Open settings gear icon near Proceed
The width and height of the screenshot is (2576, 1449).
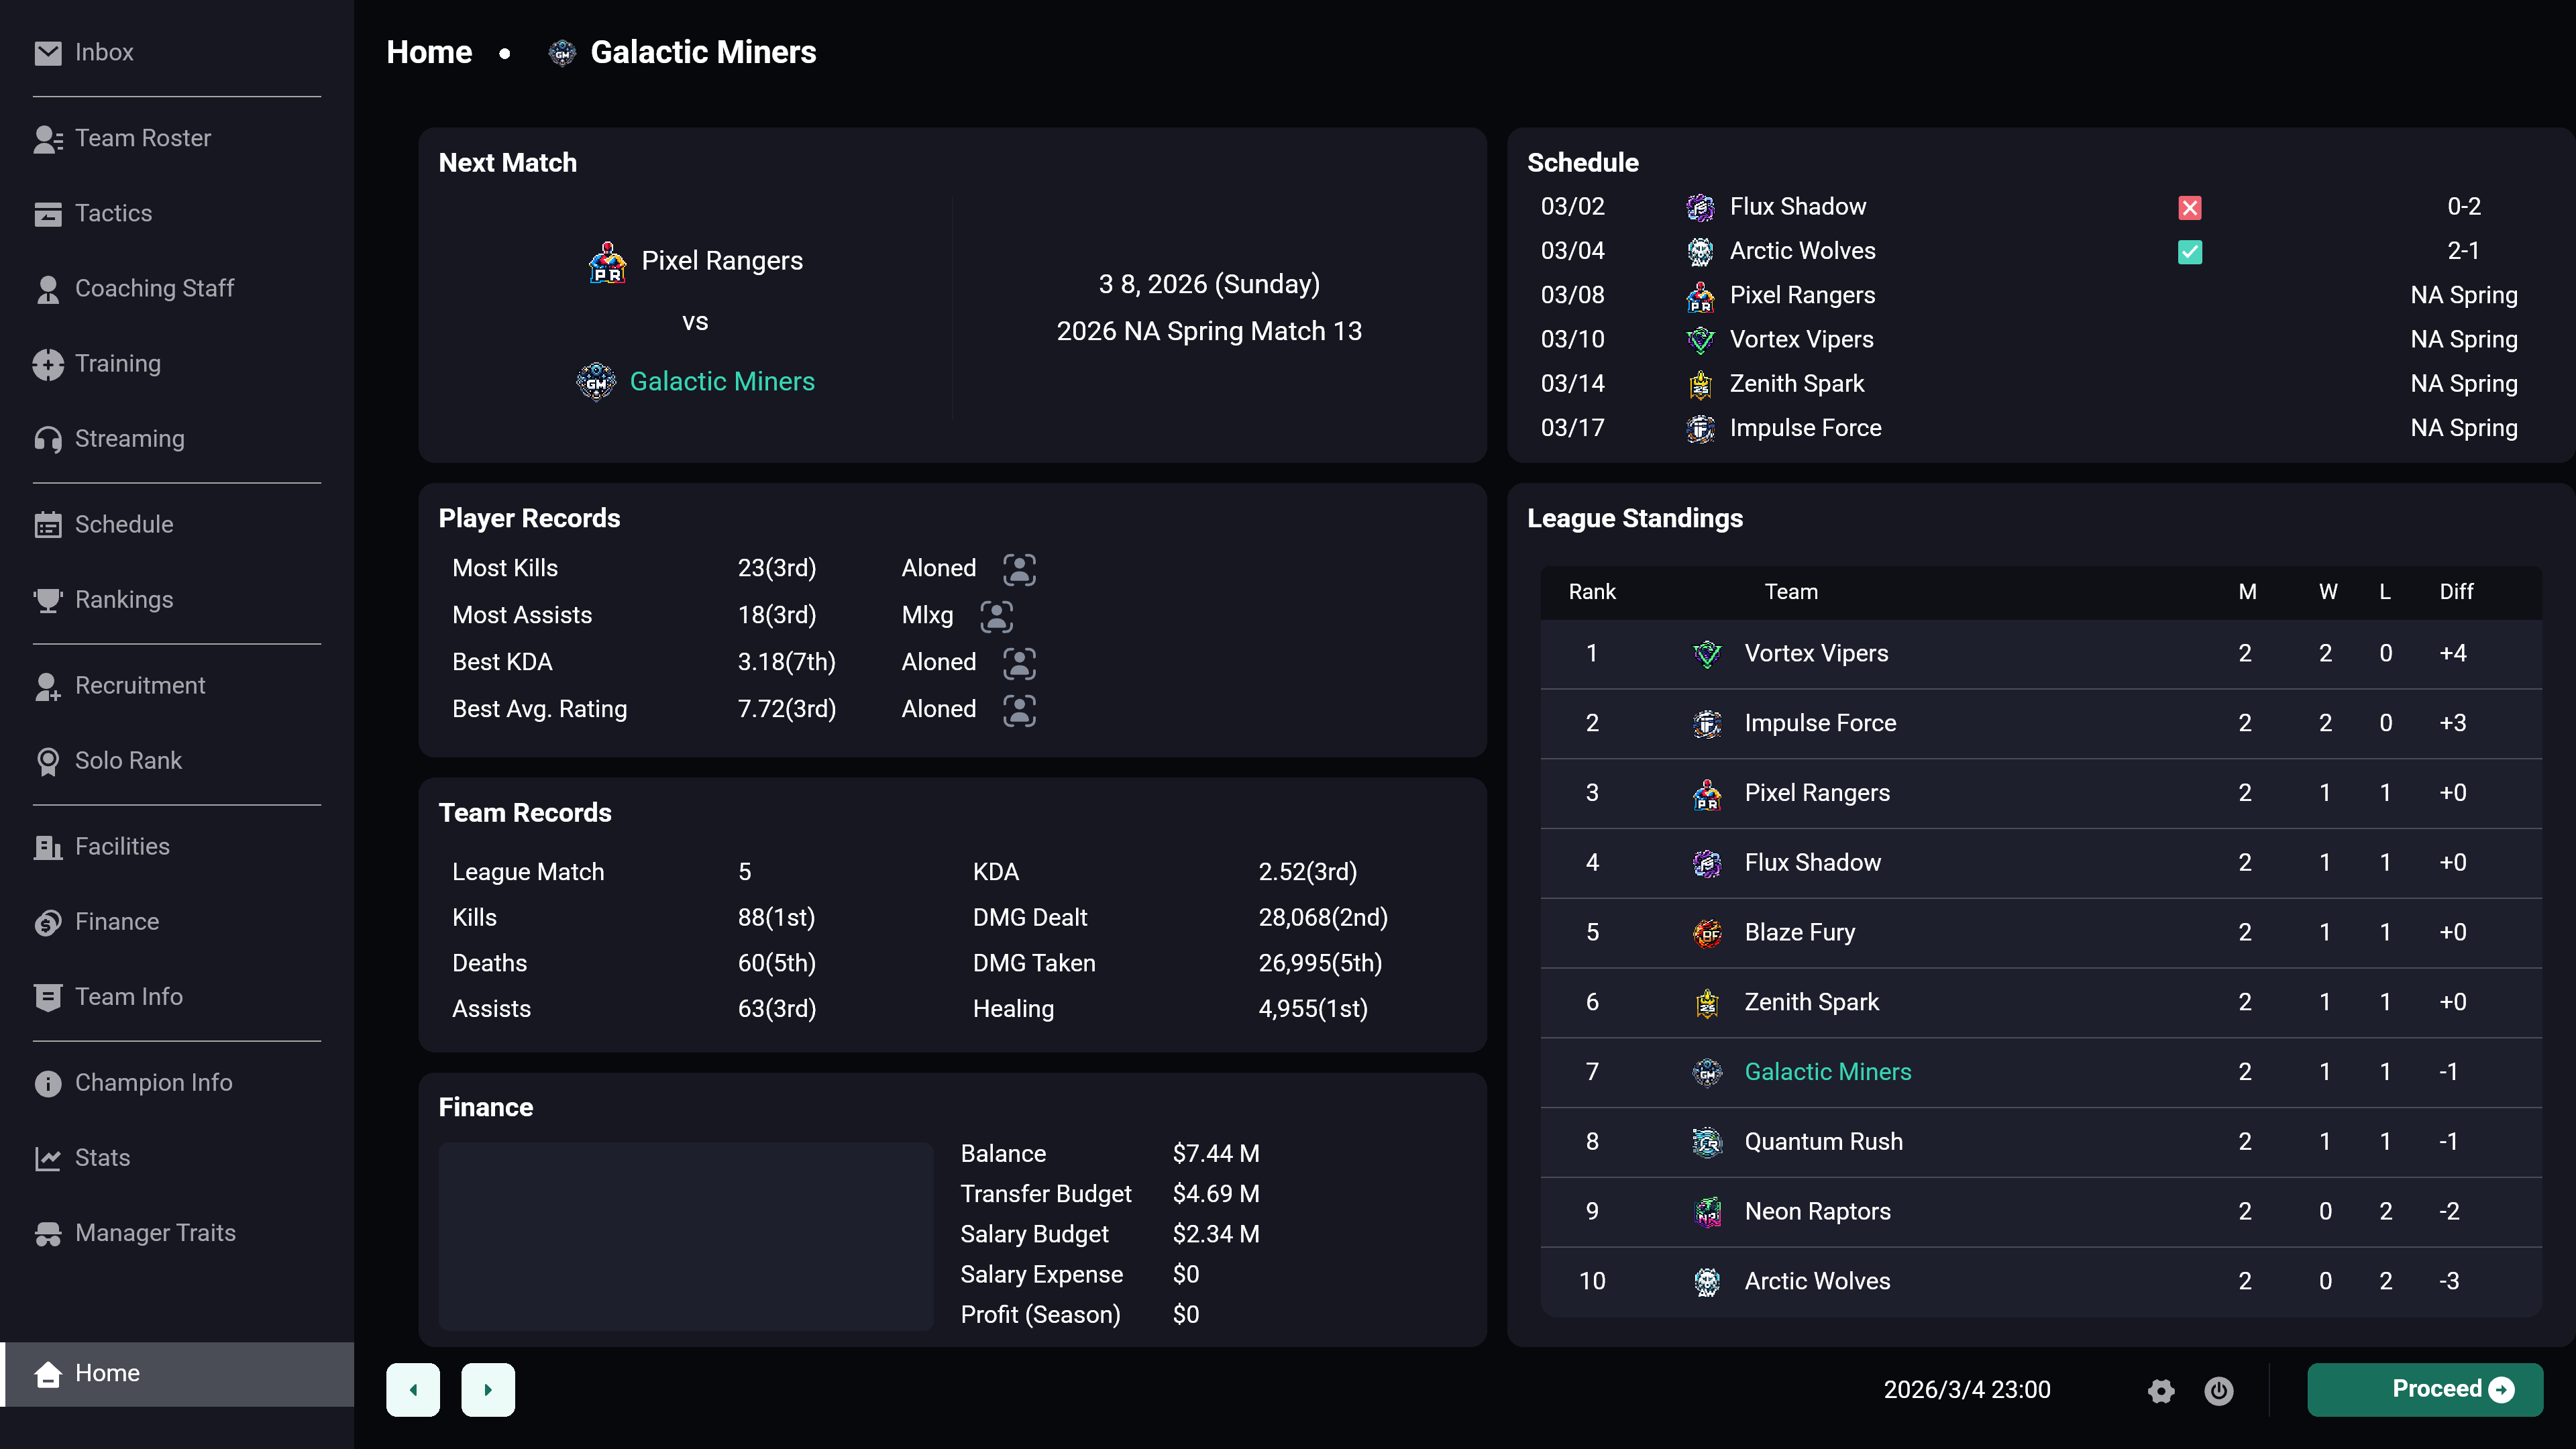tap(2161, 1390)
